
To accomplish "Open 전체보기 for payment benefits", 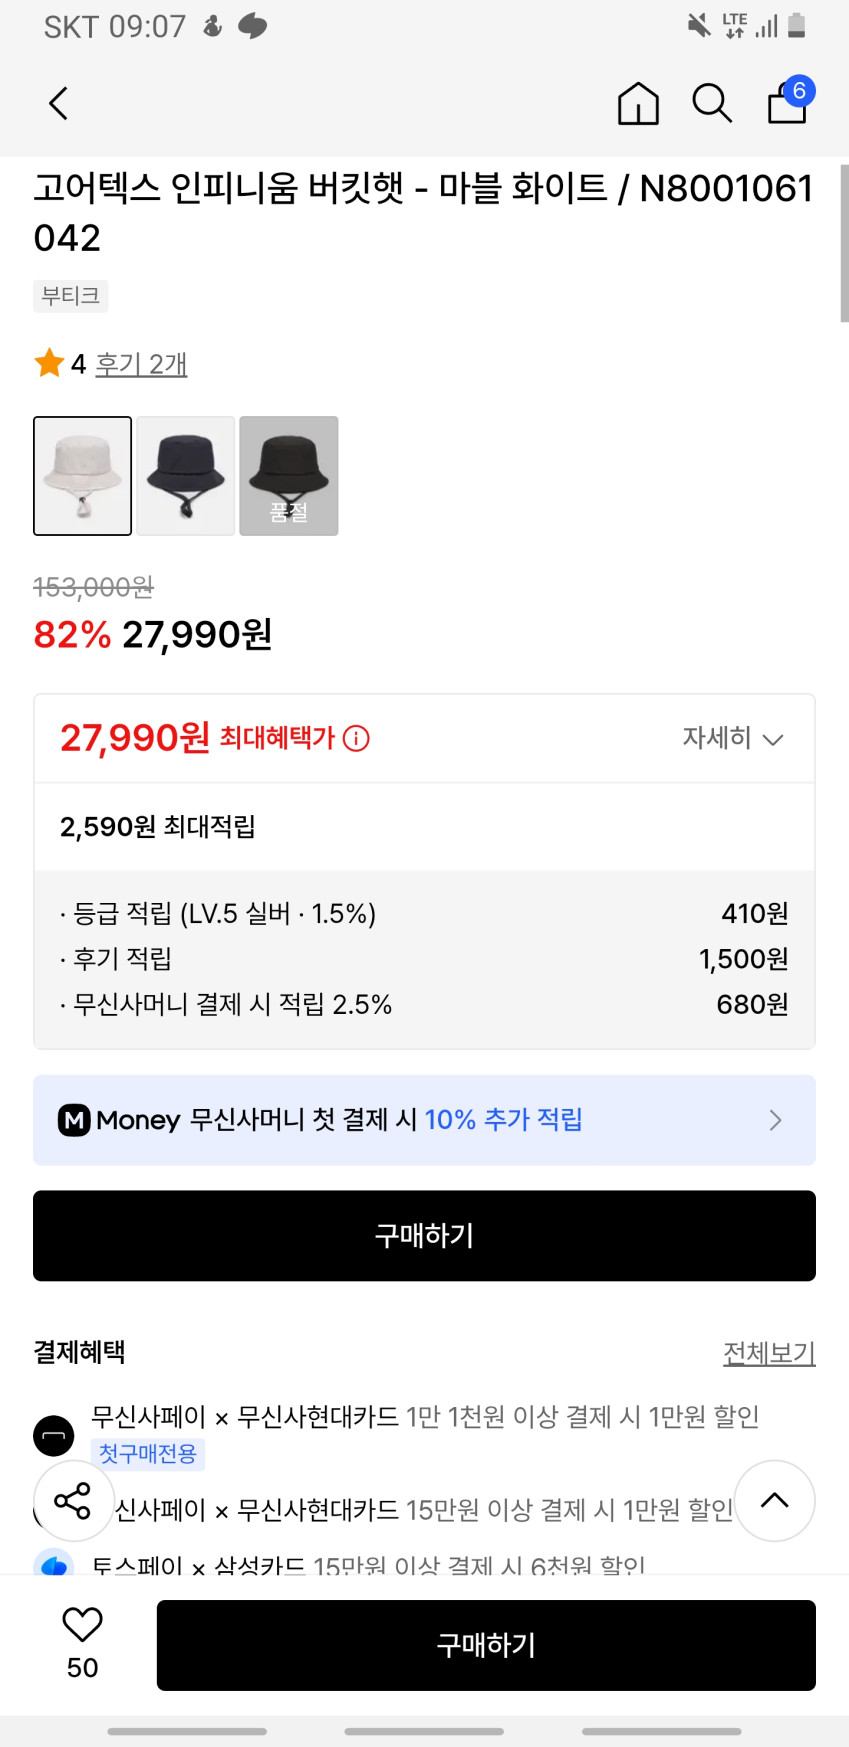I will [768, 1353].
